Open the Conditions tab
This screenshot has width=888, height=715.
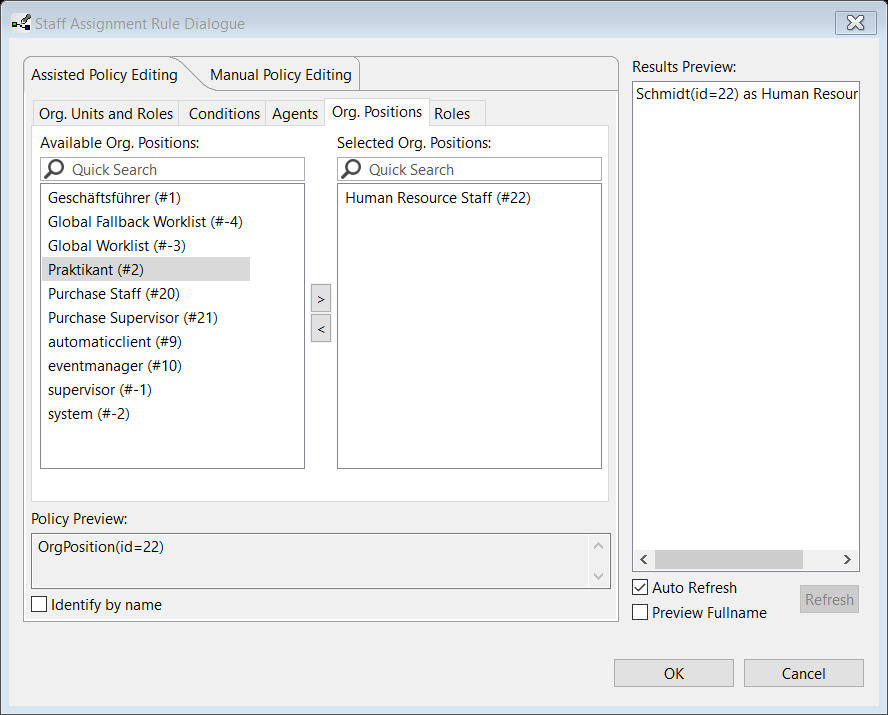point(224,114)
